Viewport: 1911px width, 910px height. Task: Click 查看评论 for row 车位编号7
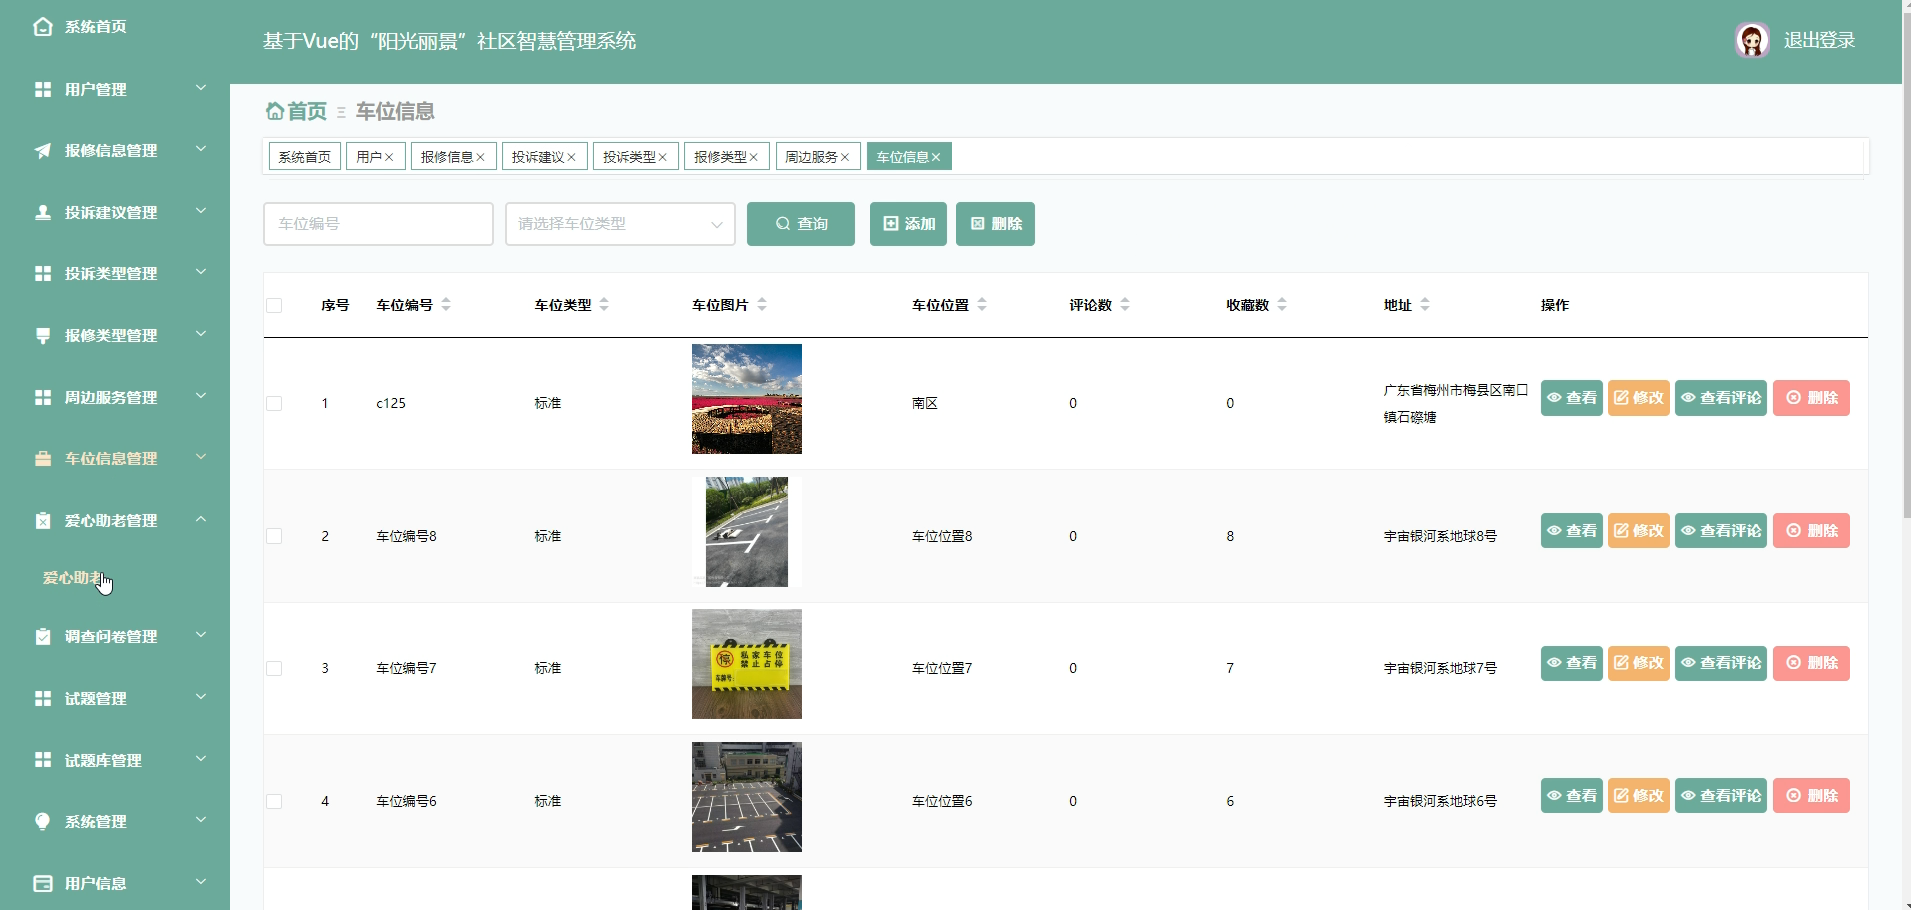(1721, 663)
